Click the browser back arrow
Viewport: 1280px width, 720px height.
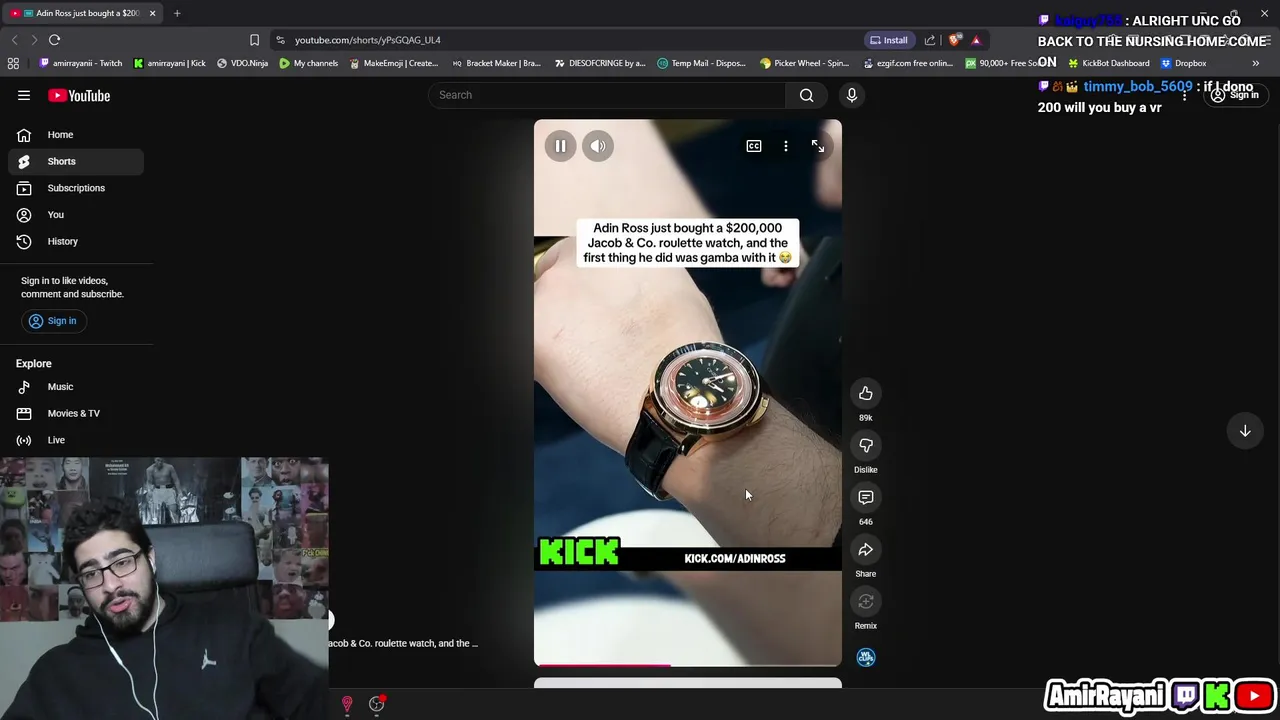coord(14,40)
